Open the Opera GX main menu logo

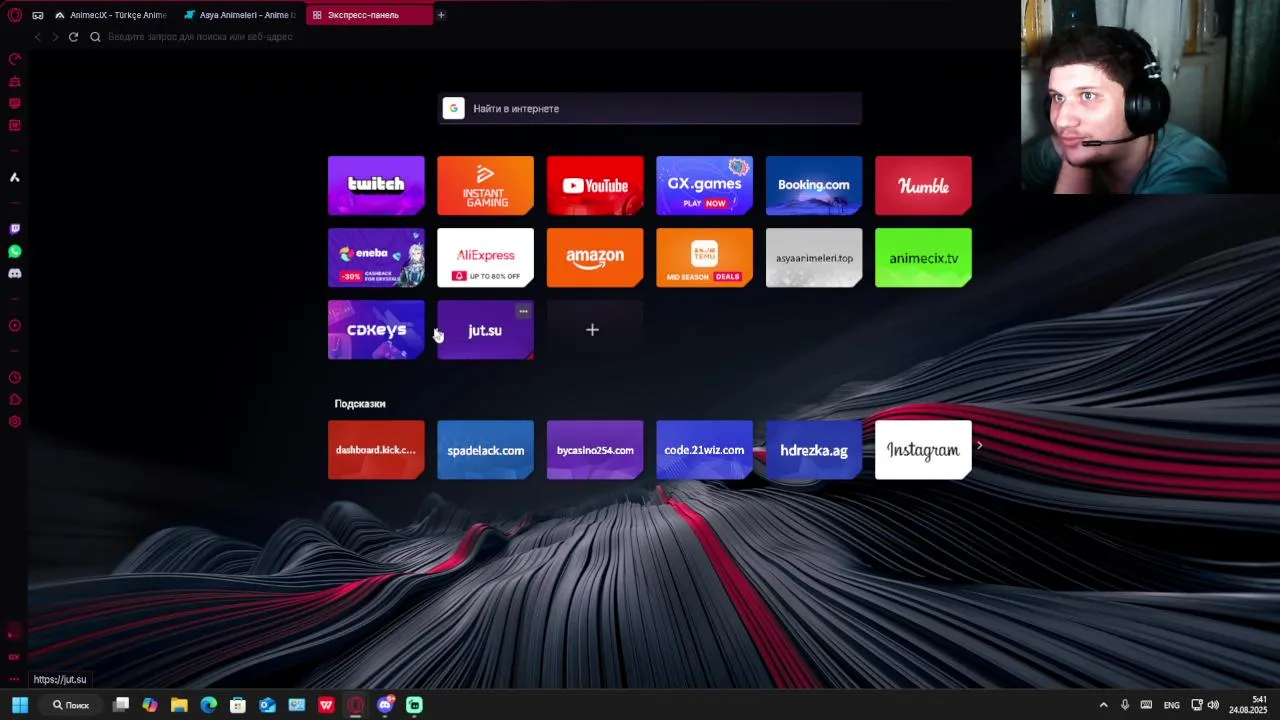click(14, 15)
